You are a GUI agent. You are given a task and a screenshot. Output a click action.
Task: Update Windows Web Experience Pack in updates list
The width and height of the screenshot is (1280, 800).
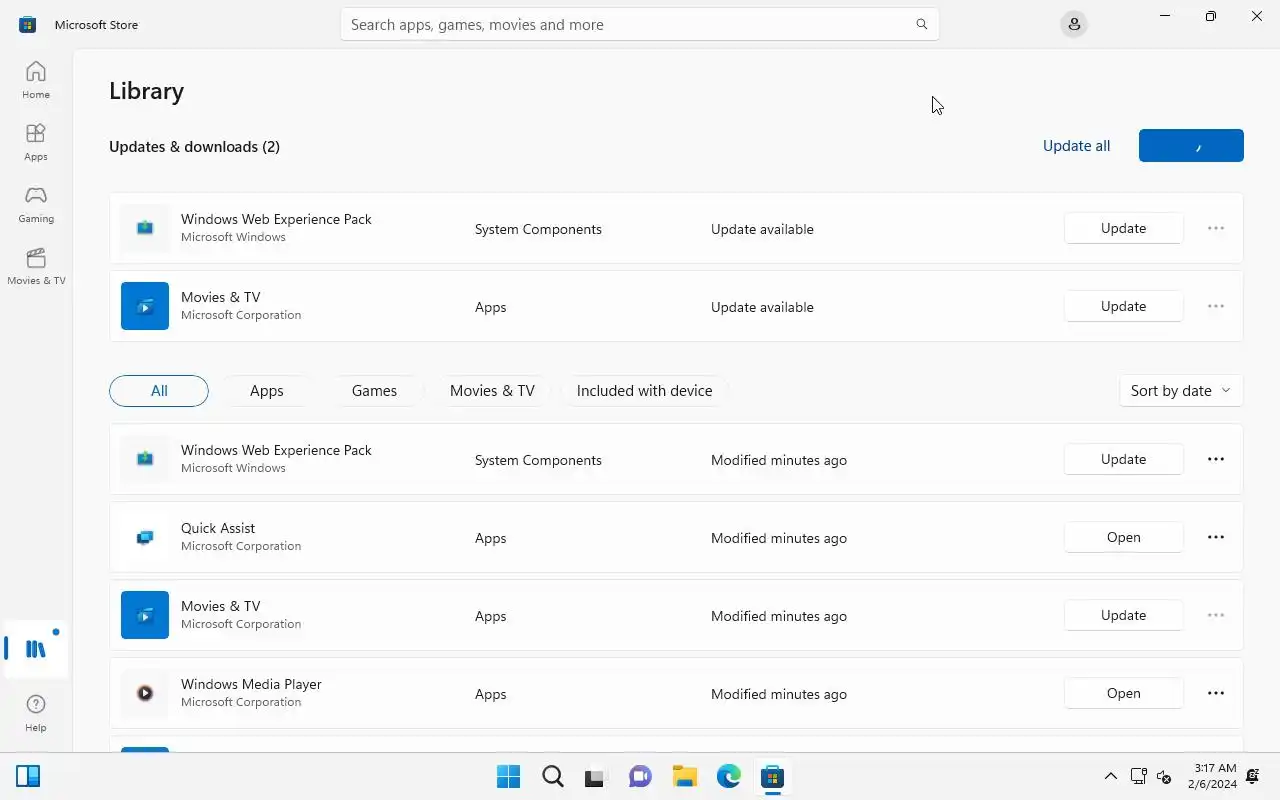(x=1123, y=228)
